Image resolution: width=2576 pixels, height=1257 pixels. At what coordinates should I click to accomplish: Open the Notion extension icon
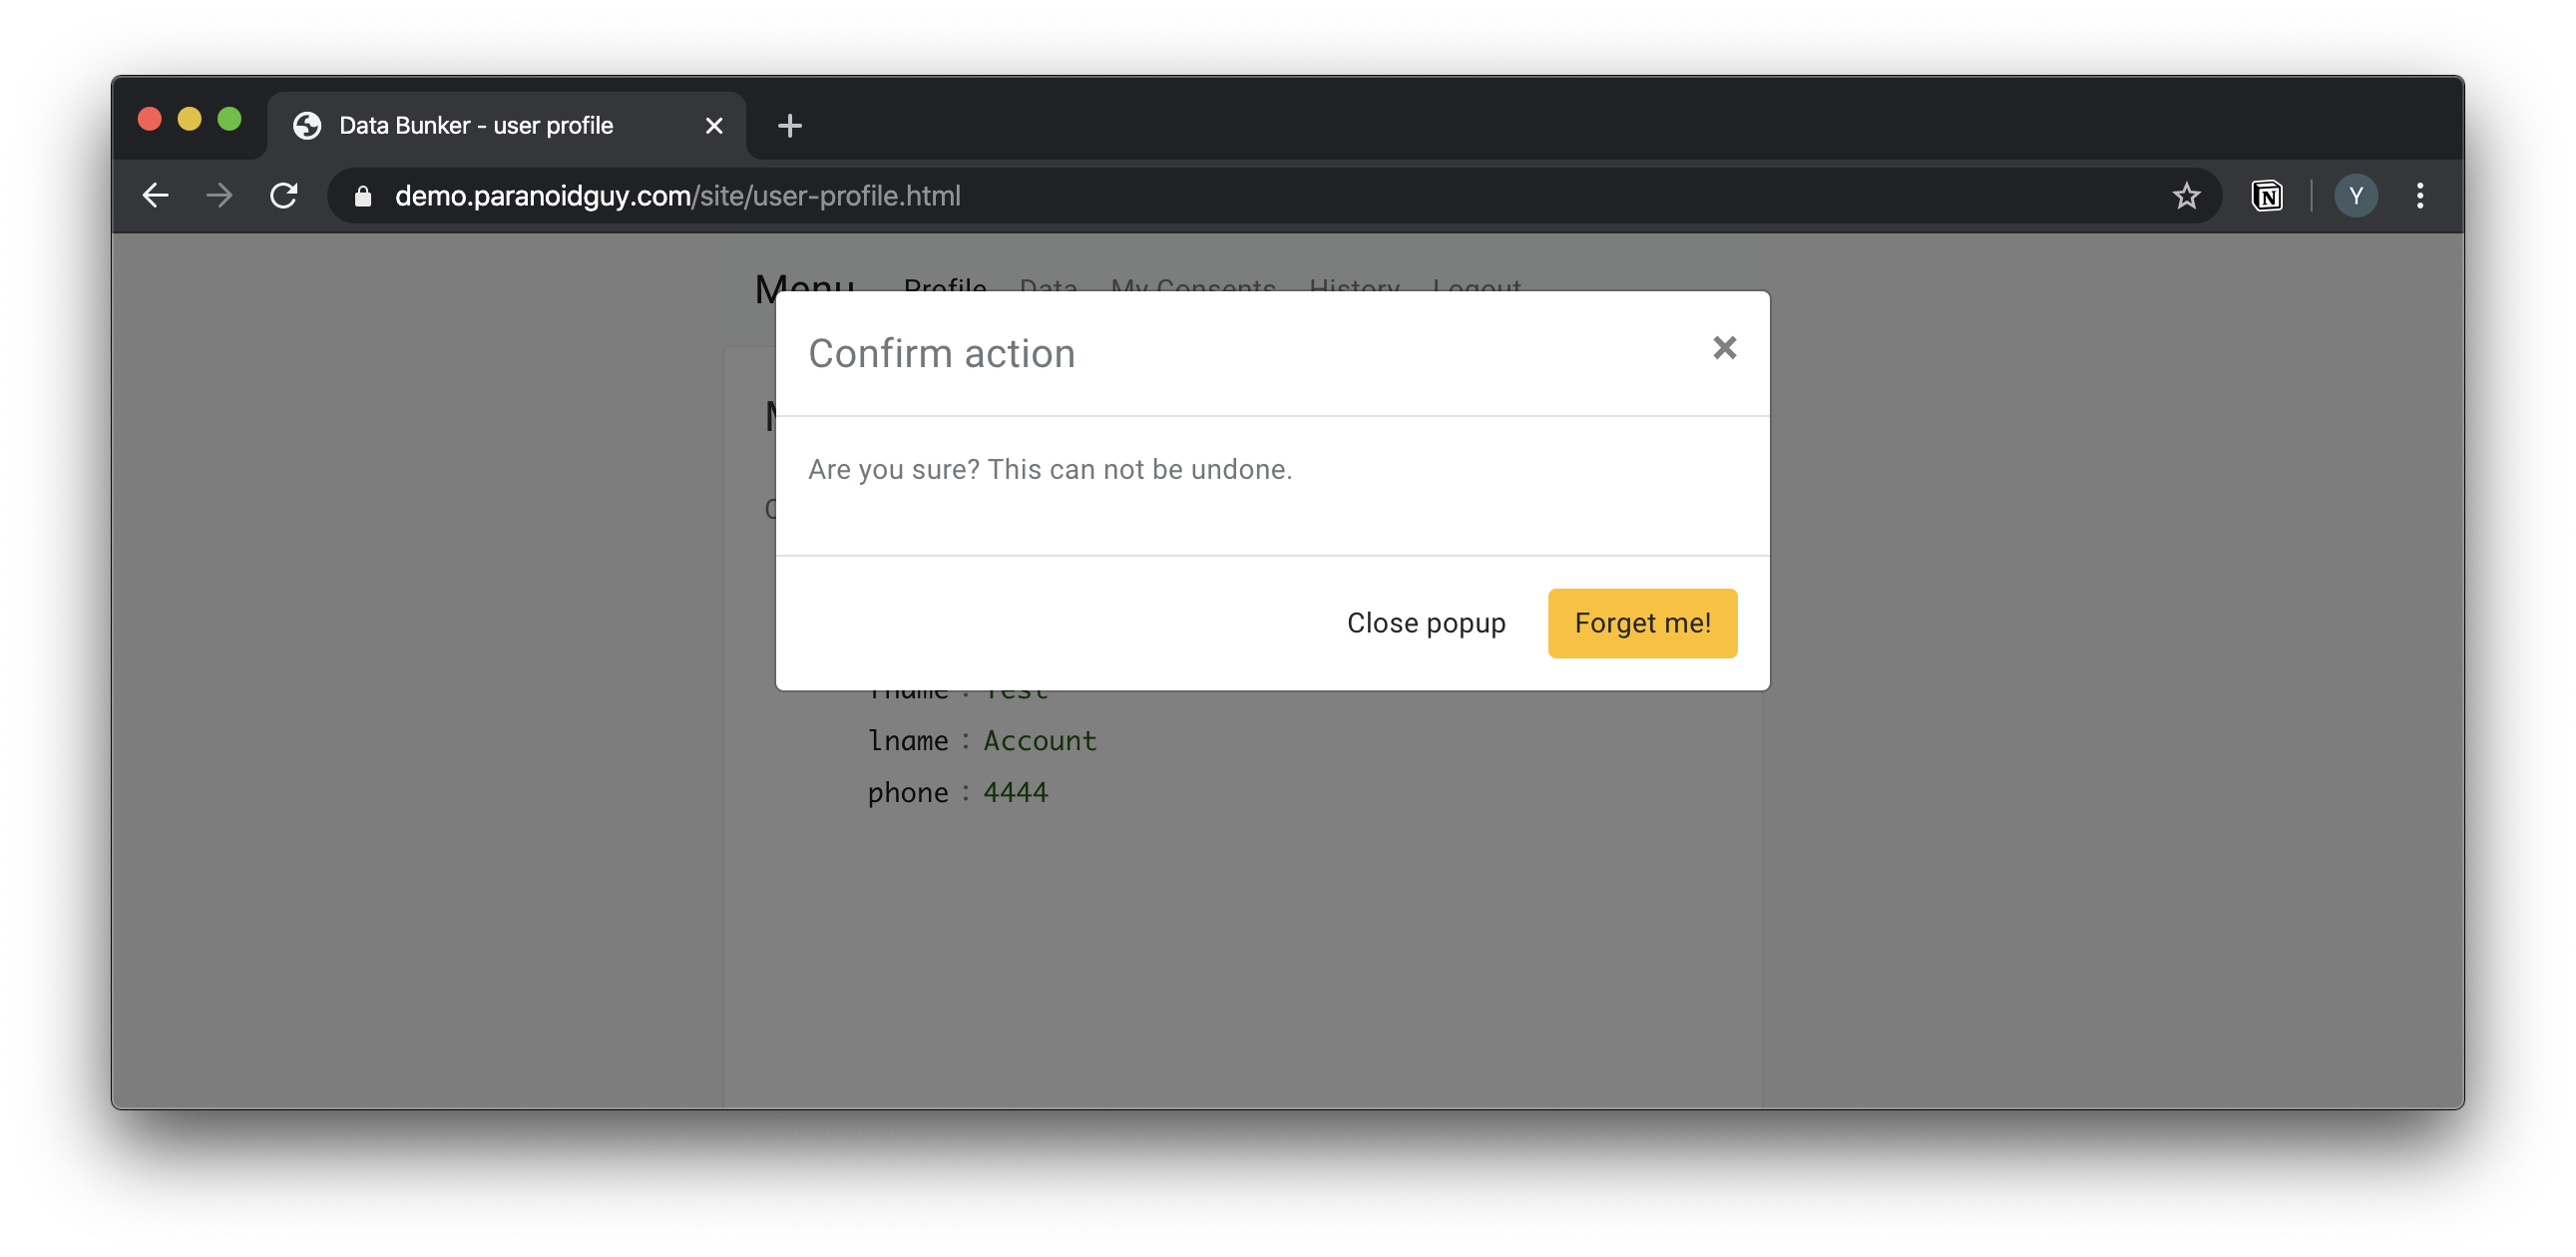coord(2266,196)
